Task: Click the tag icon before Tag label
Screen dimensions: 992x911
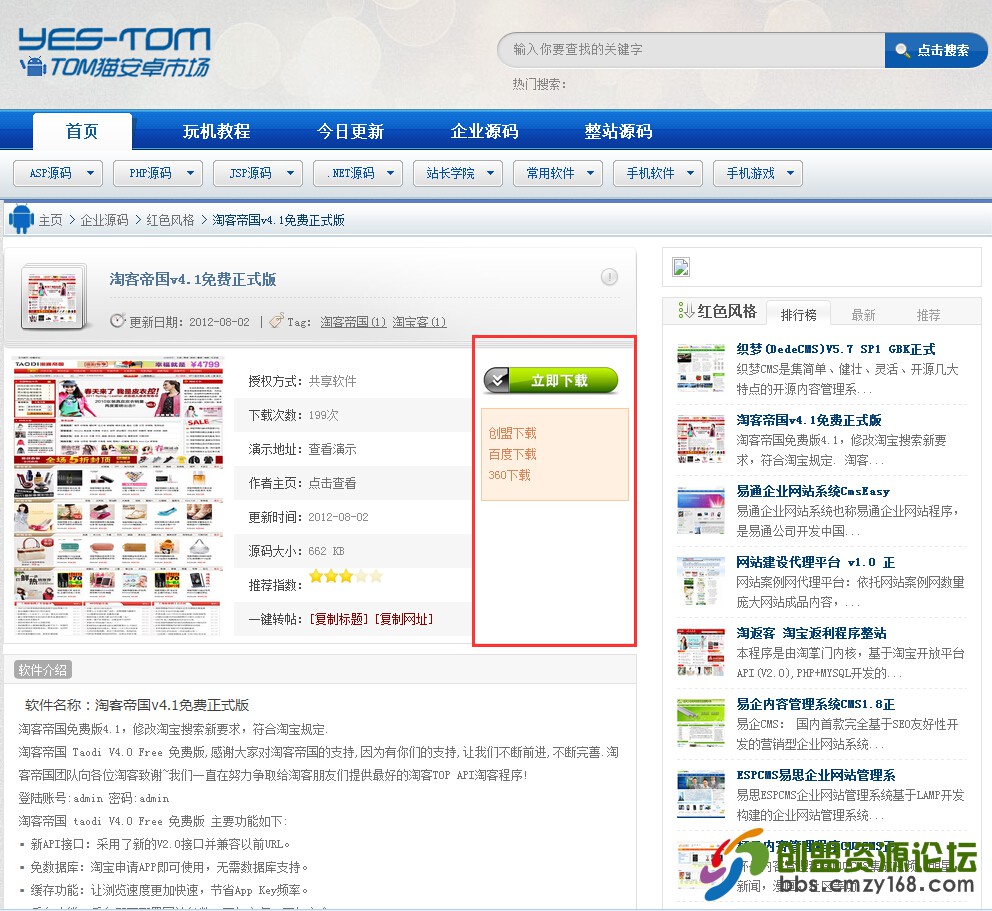Action: click(x=276, y=321)
